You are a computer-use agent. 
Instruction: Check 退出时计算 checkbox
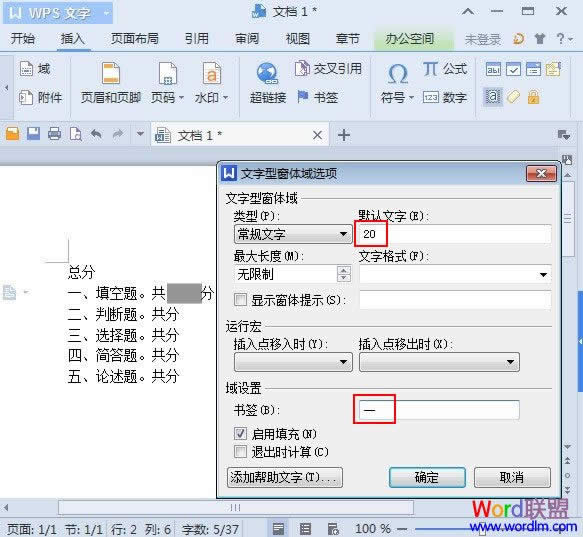[240, 452]
